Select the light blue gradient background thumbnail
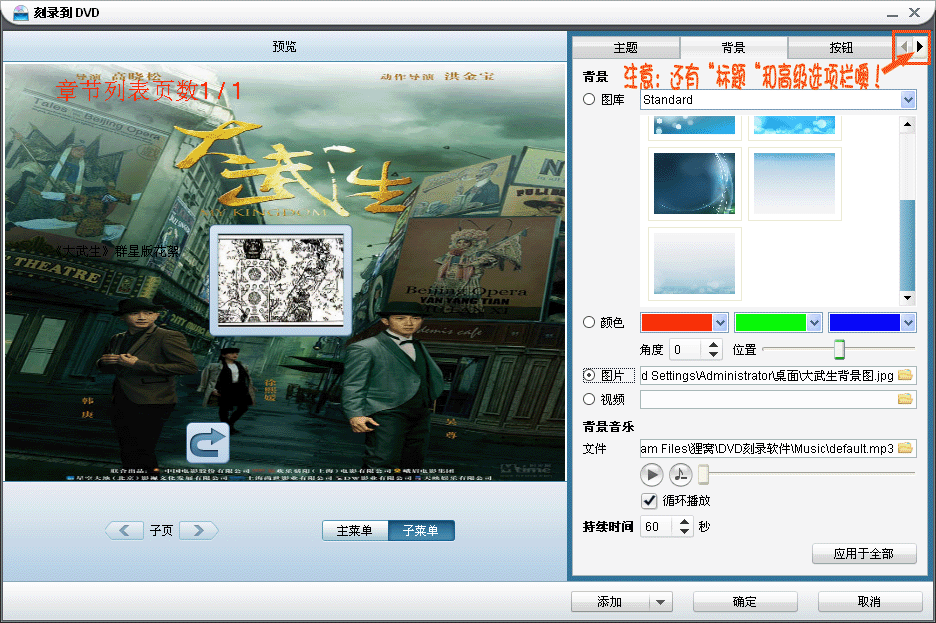The width and height of the screenshot is (936, 623). coord(795,183)
